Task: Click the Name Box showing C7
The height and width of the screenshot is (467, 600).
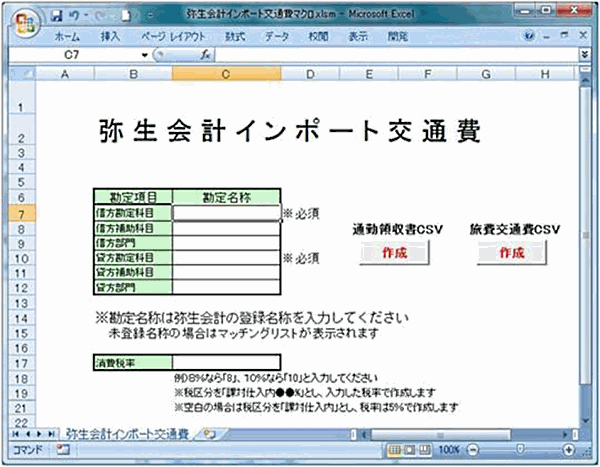Action: 75,55
